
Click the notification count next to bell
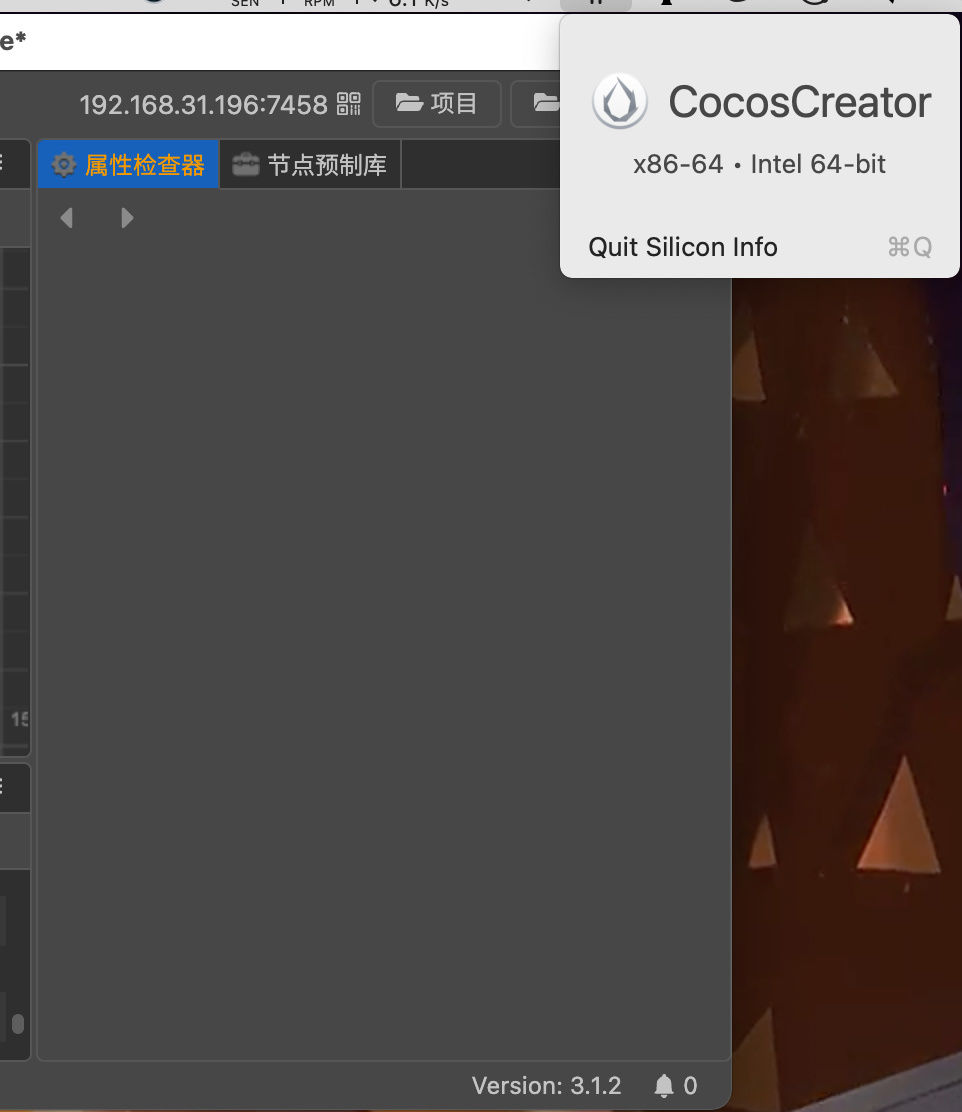click(x=690, y=1086)
